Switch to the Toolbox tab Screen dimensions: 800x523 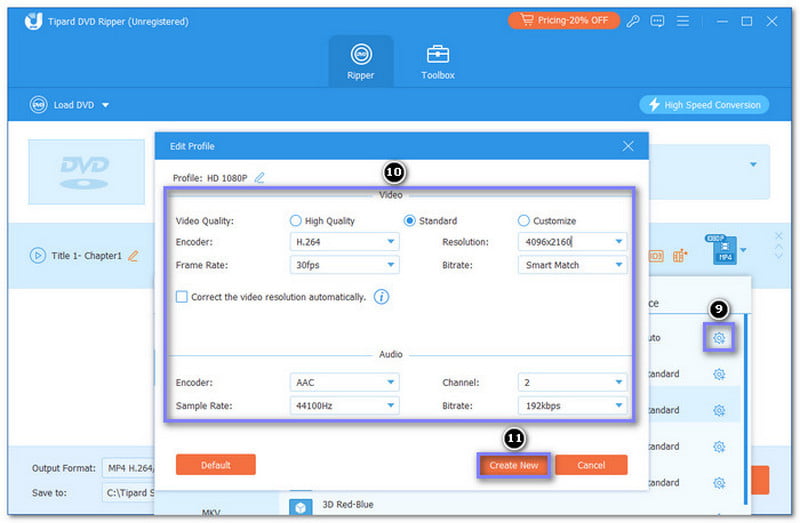coord(438,61)
